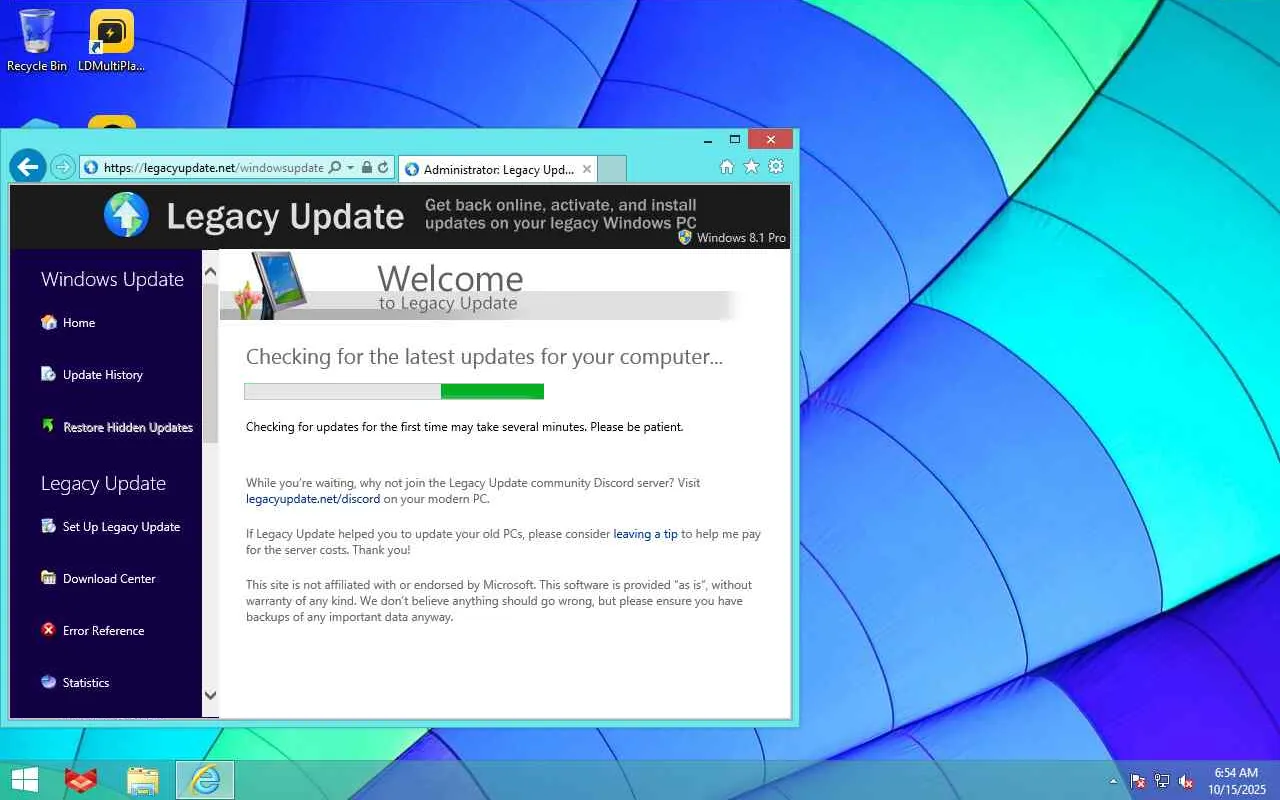Click the green update-check progress bar
Screen dimensions: 1280x800
point(394,391)
